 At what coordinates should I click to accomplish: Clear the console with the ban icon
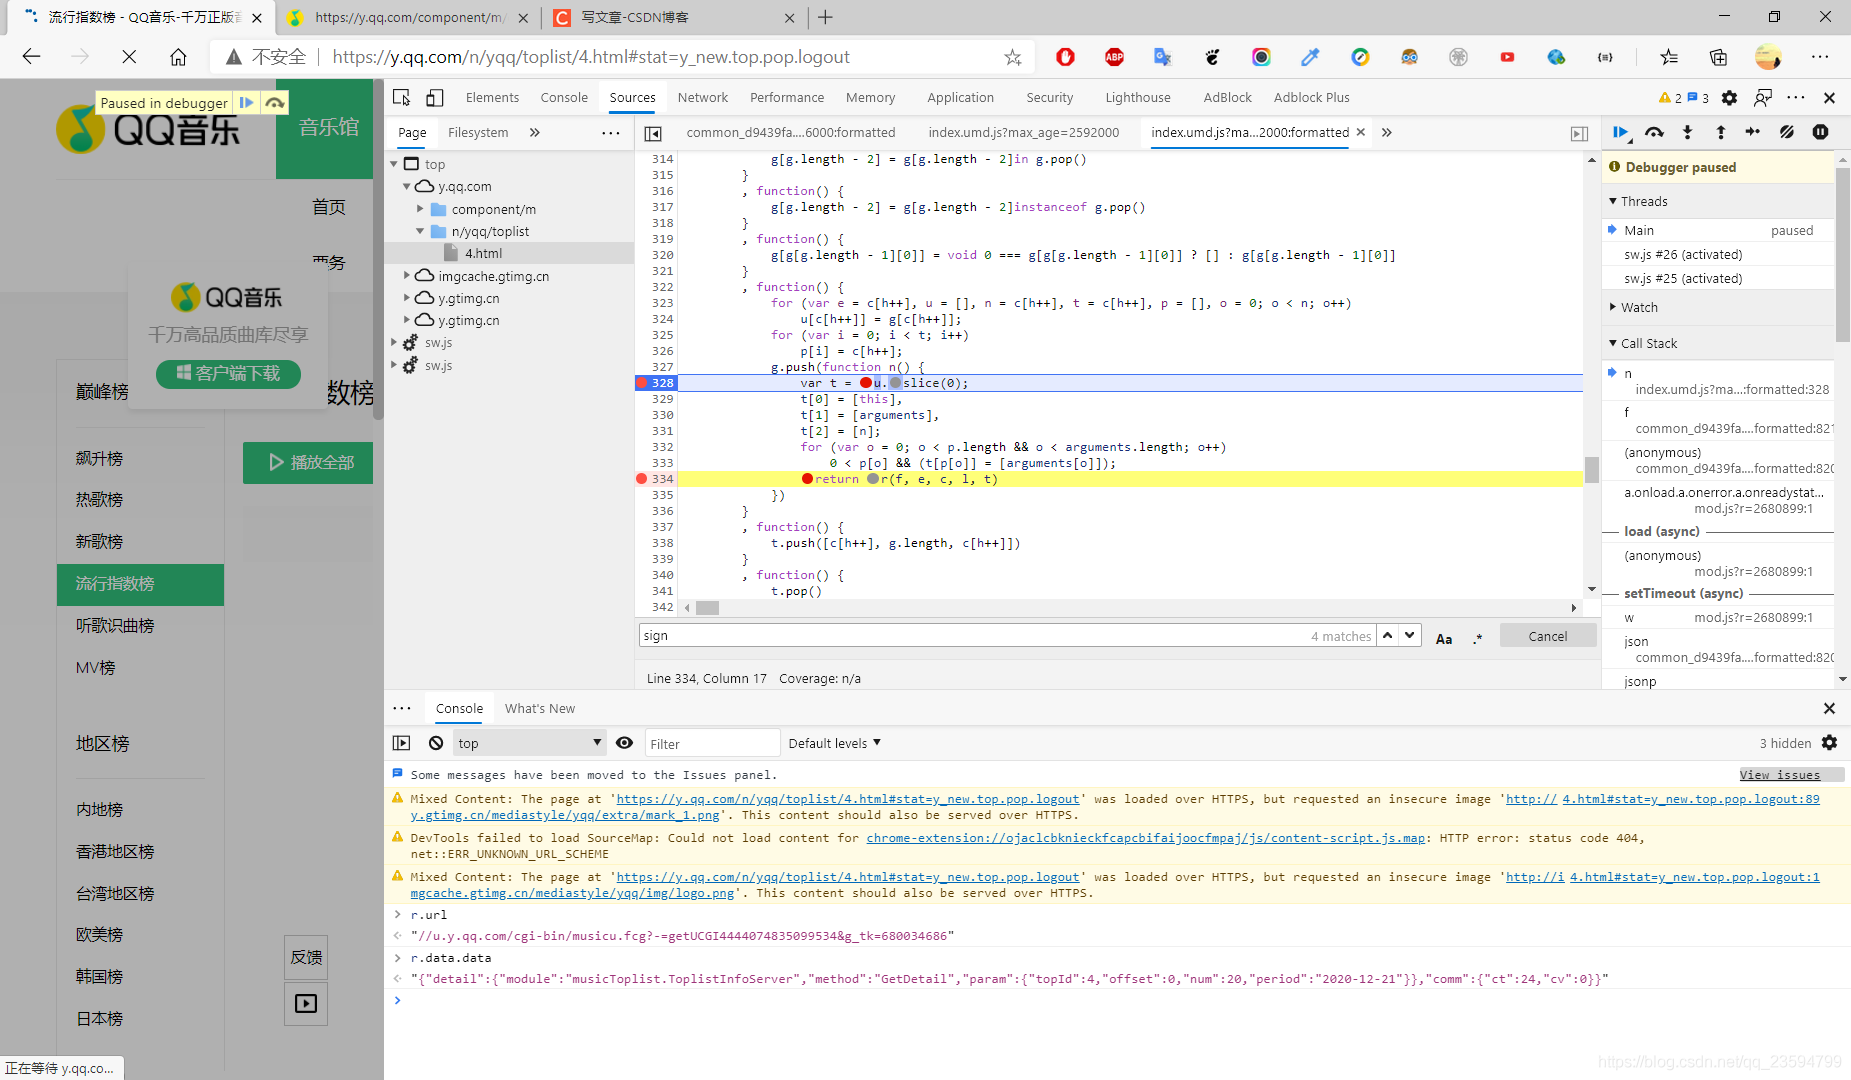point(436,743)
